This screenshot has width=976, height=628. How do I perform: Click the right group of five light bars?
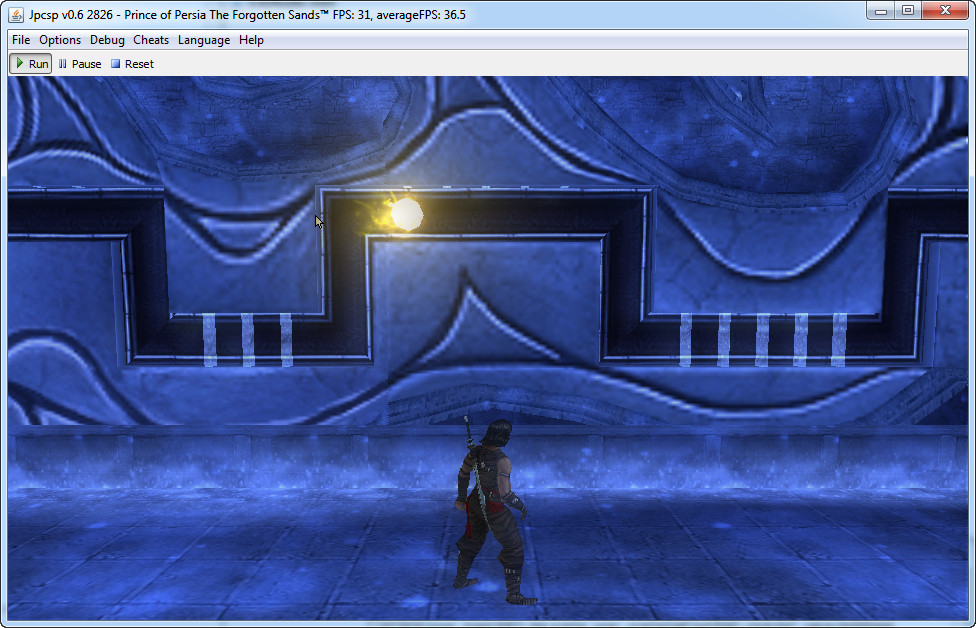point(763,339)
